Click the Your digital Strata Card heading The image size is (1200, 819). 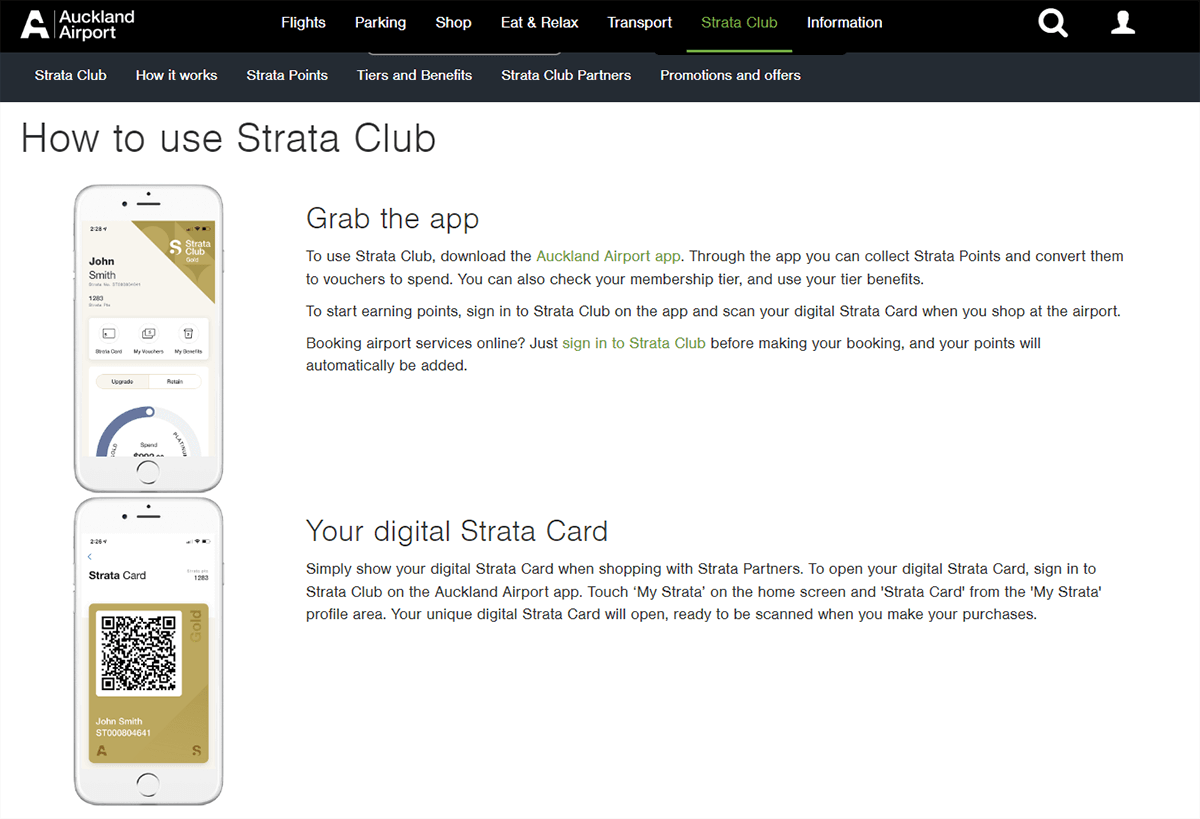[x=456, y=530]
